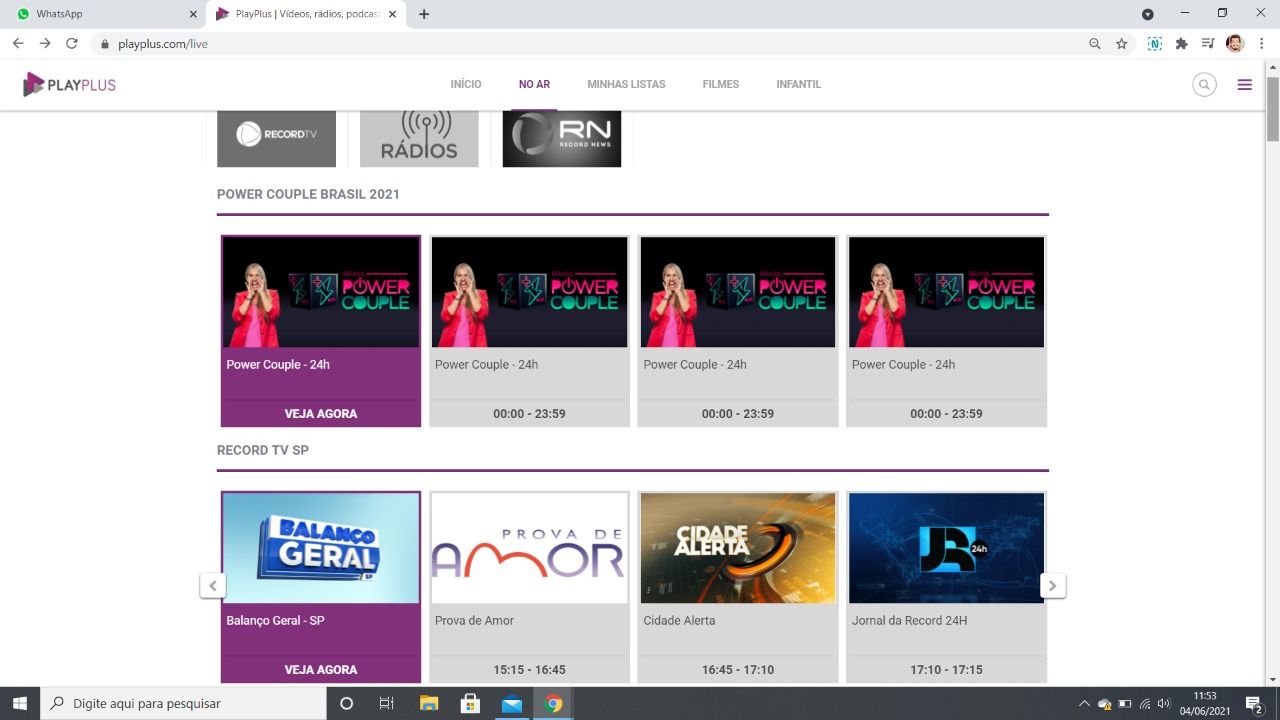
Task: Open File Explorer from the taskbar
Action: [x=429, y=703]
